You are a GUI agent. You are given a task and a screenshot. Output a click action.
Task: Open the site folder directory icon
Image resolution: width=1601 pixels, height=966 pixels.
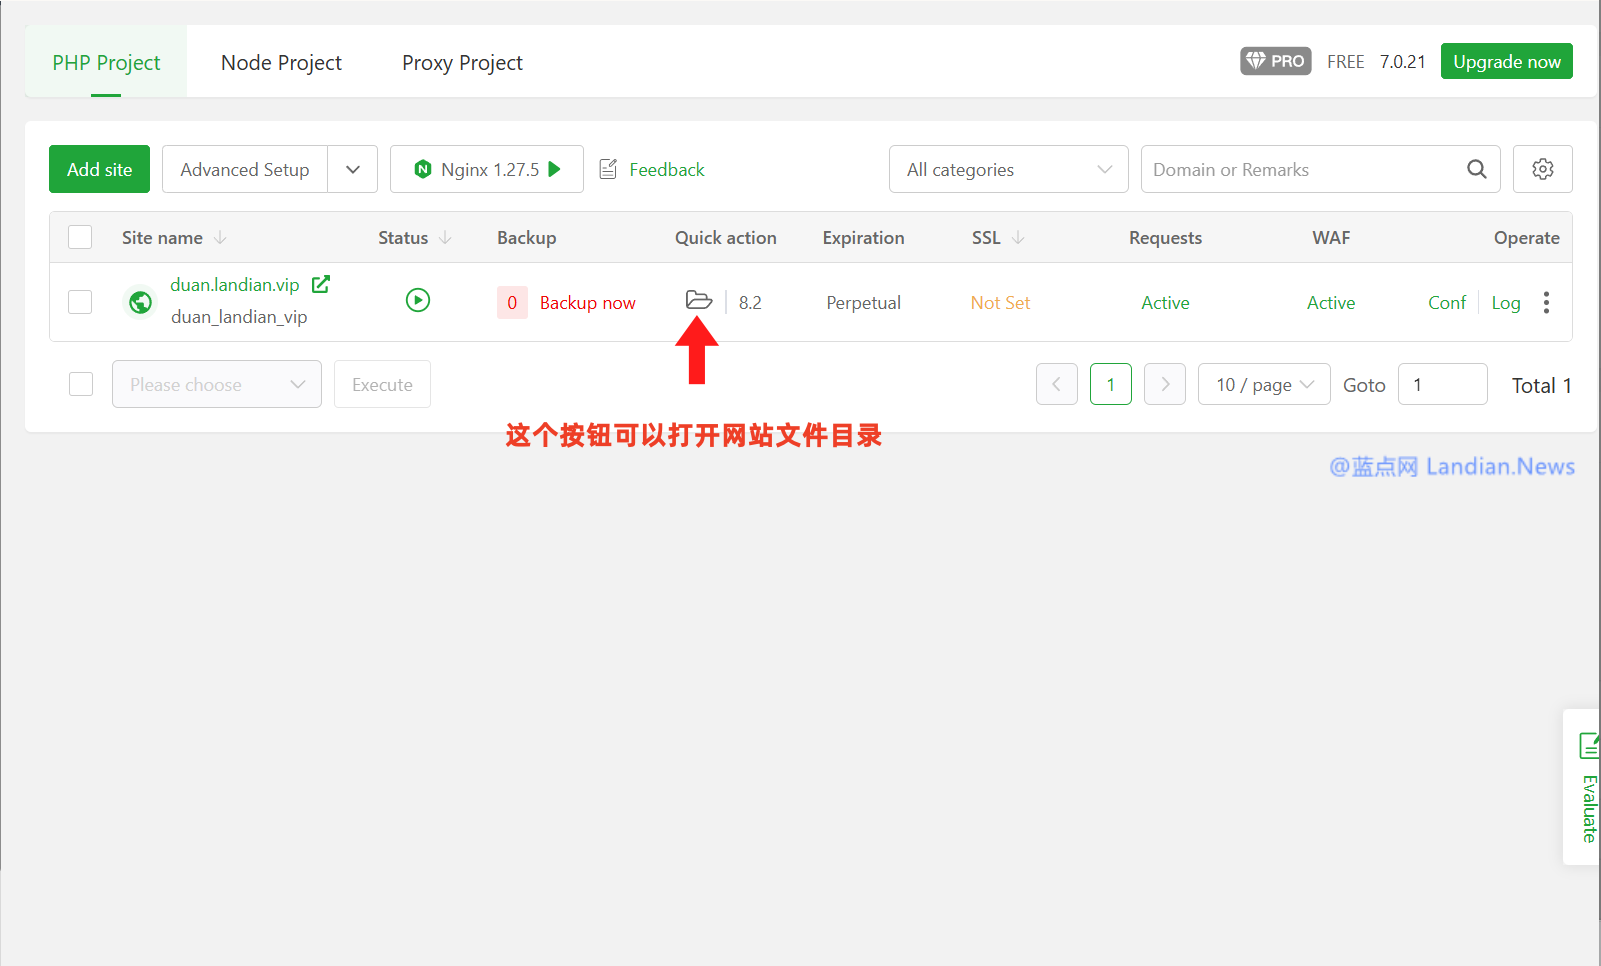[698, 301]
